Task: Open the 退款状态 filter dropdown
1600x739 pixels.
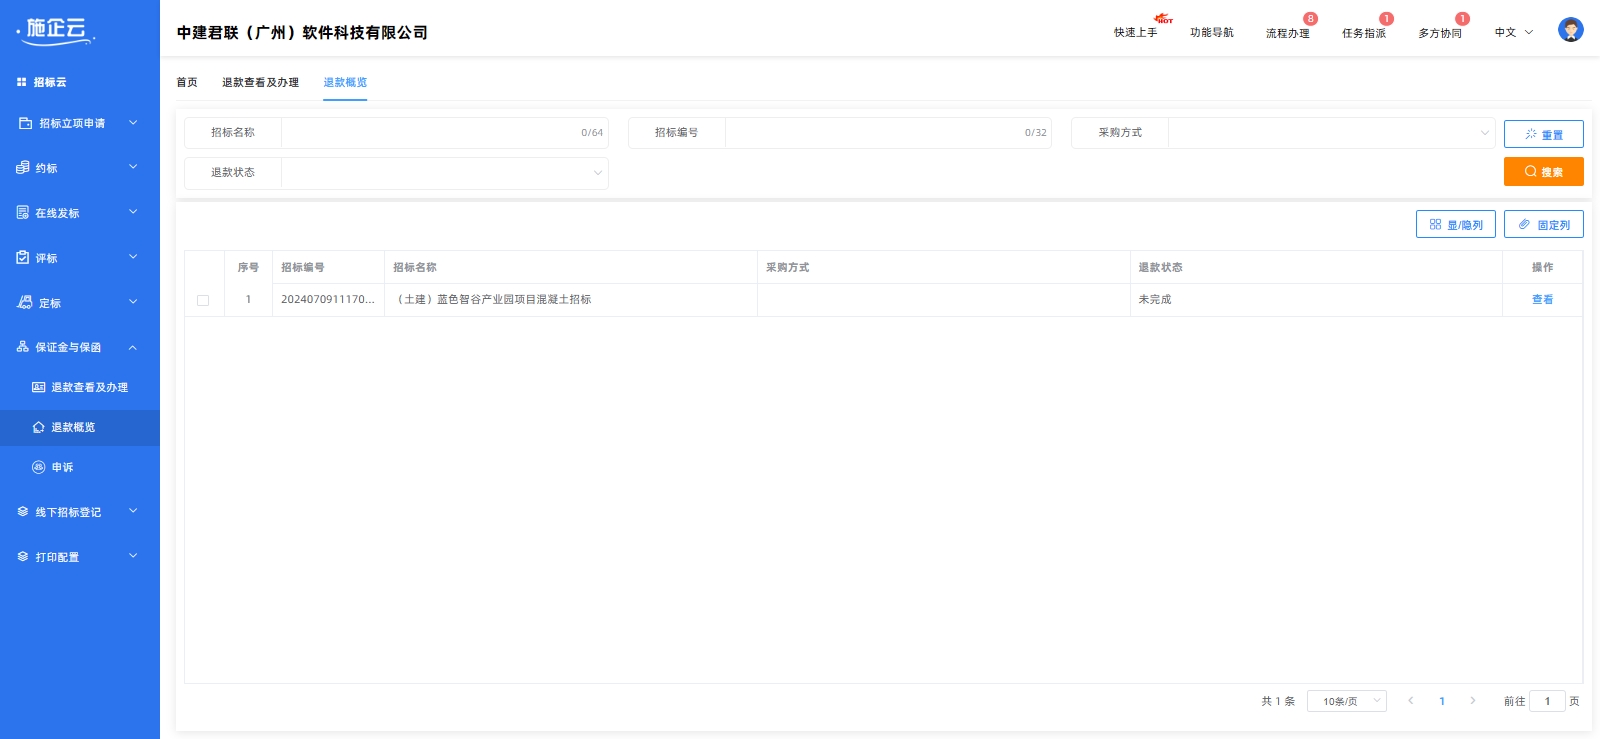Action: pos(444,173)
